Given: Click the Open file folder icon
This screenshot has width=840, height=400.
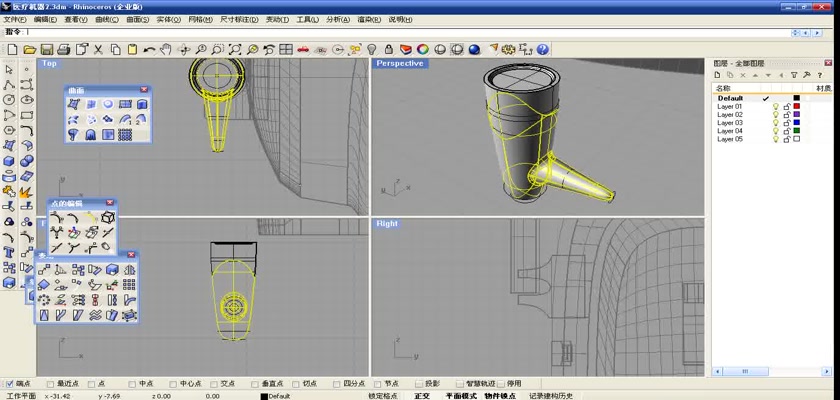Looking at the screenshot, I should tap(30, 49).
